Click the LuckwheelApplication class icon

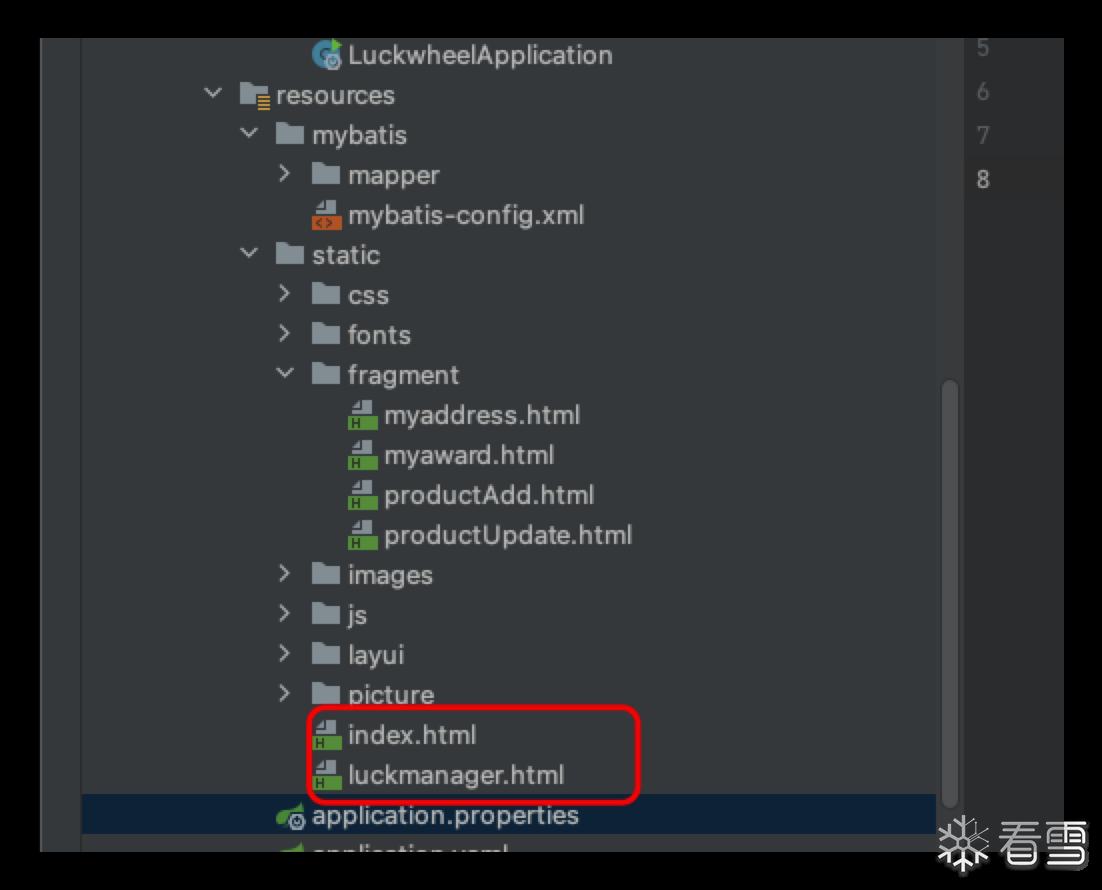tap(327, 55)
